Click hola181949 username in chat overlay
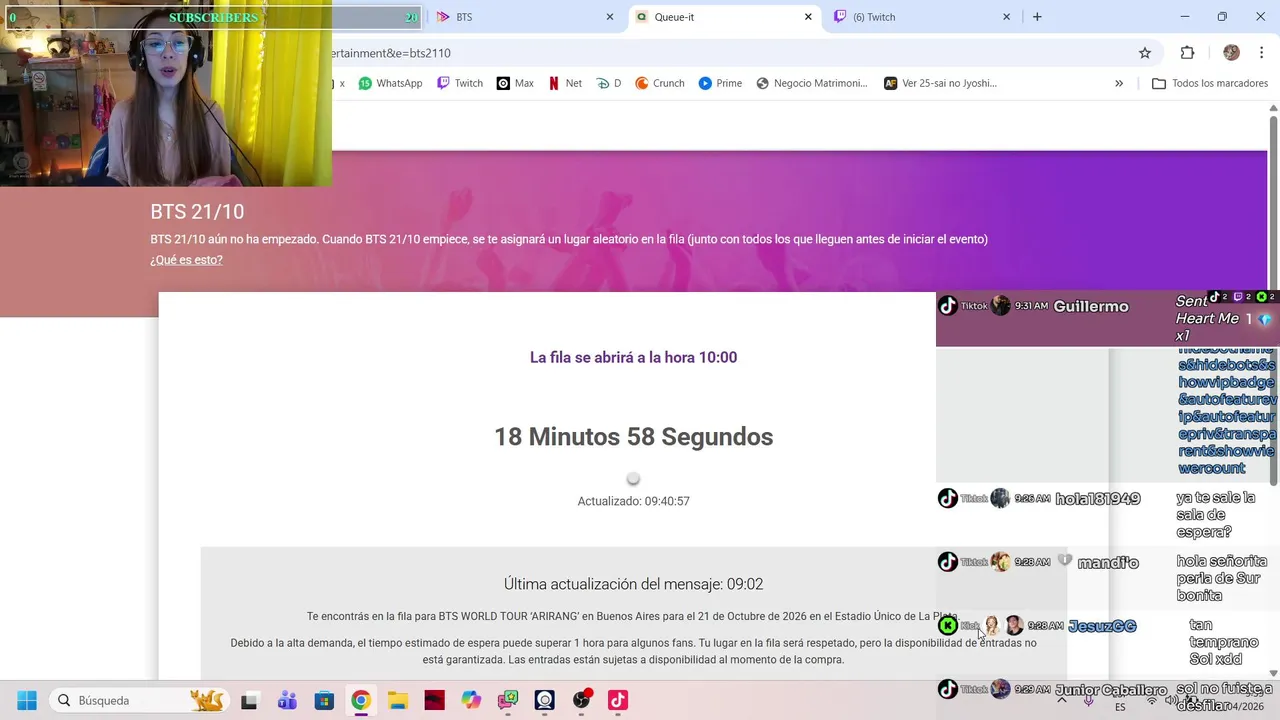Image resolution: width=1280 pixels, height=720 pixels. coord(1097,498)
